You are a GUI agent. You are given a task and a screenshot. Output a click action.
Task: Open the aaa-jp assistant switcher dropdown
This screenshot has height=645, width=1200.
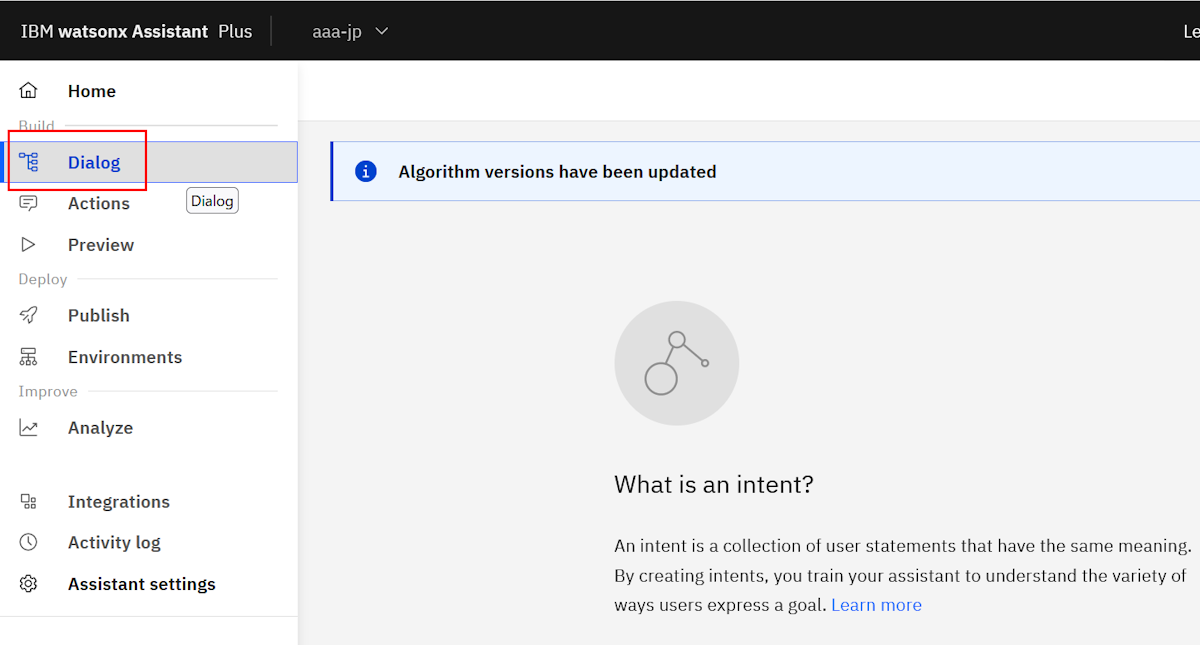click(x=350, y=31)
